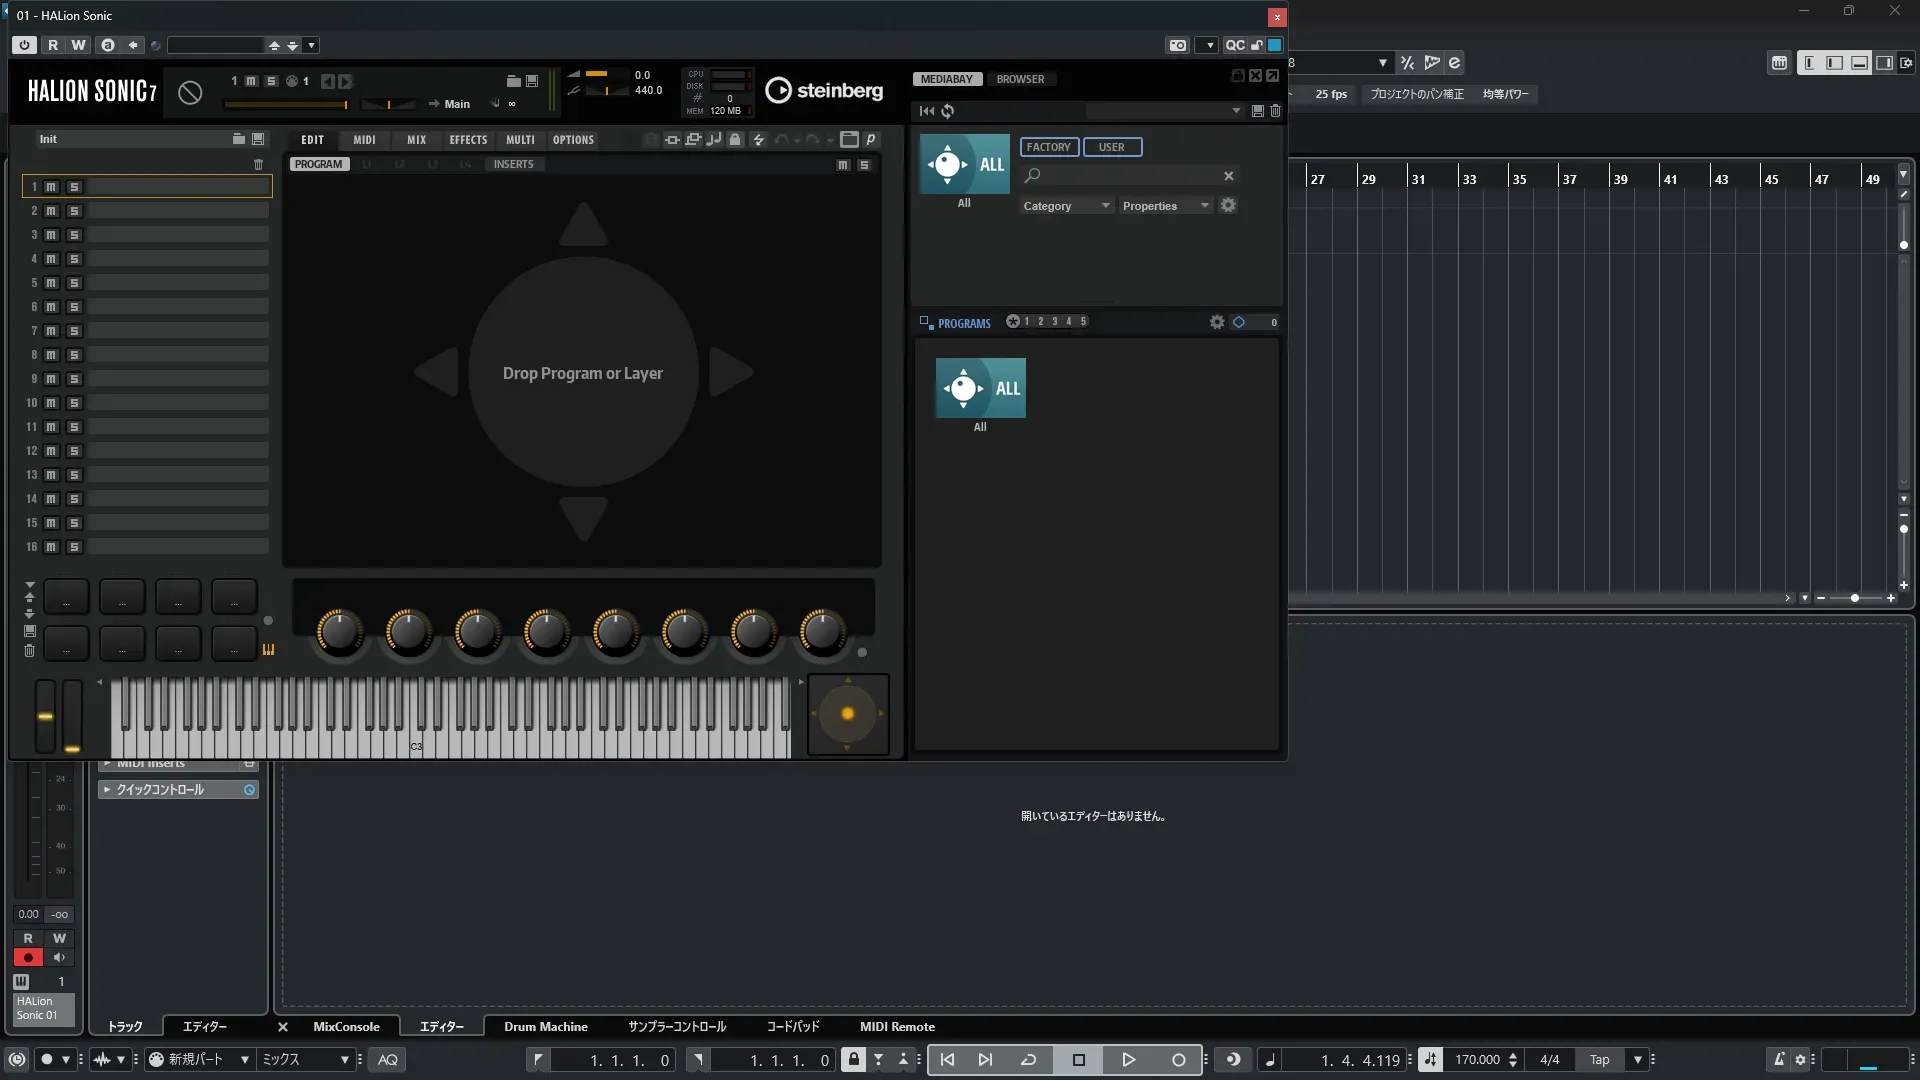
Task: Click the plug-in power bypass button
Action: coord(24,45)
